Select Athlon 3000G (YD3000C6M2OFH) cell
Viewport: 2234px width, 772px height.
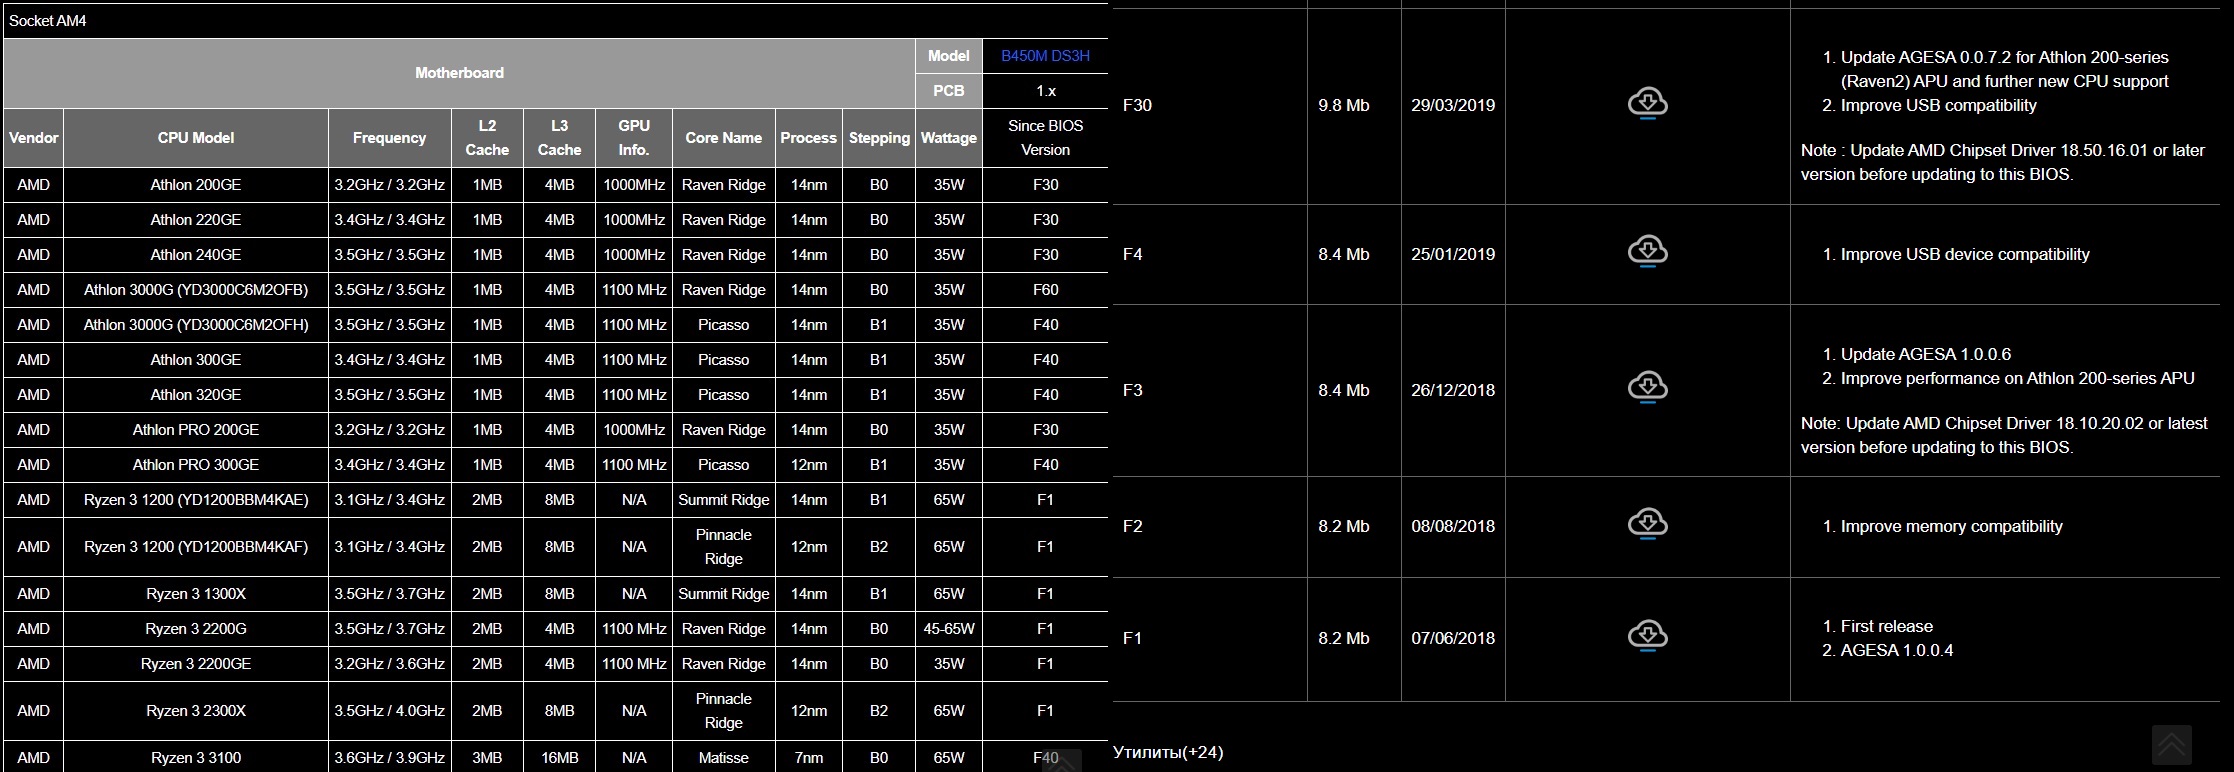pyautogui.click(x=196, y=325)
